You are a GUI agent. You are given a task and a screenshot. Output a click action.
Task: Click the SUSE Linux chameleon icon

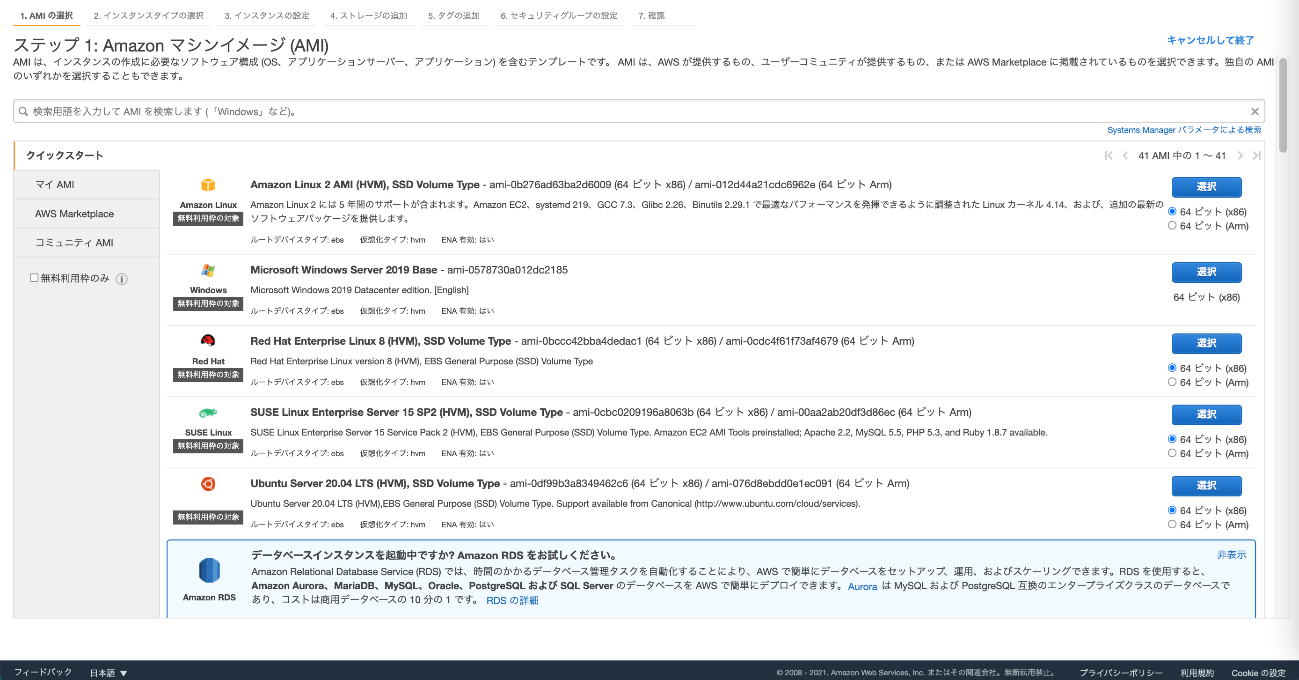tap(208, 413)
